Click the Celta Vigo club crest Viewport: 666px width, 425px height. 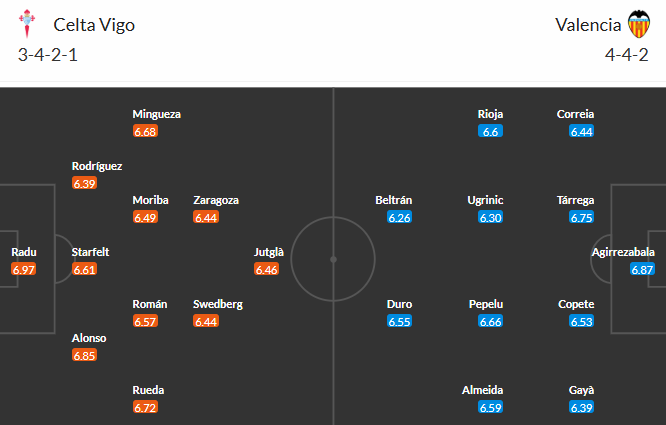tap(30, 25)
